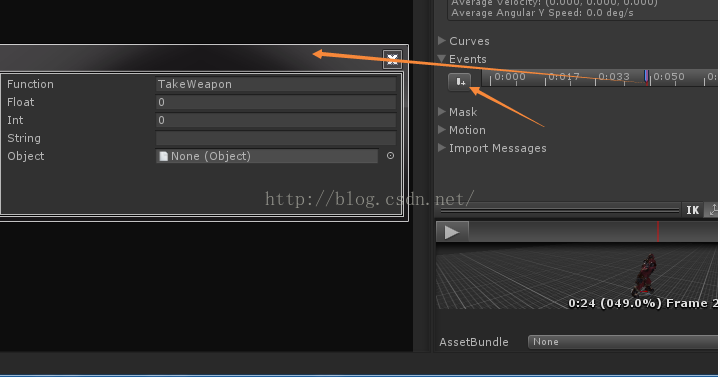Click the Int value field
The image size is (720, 377).
pos(276,120)
